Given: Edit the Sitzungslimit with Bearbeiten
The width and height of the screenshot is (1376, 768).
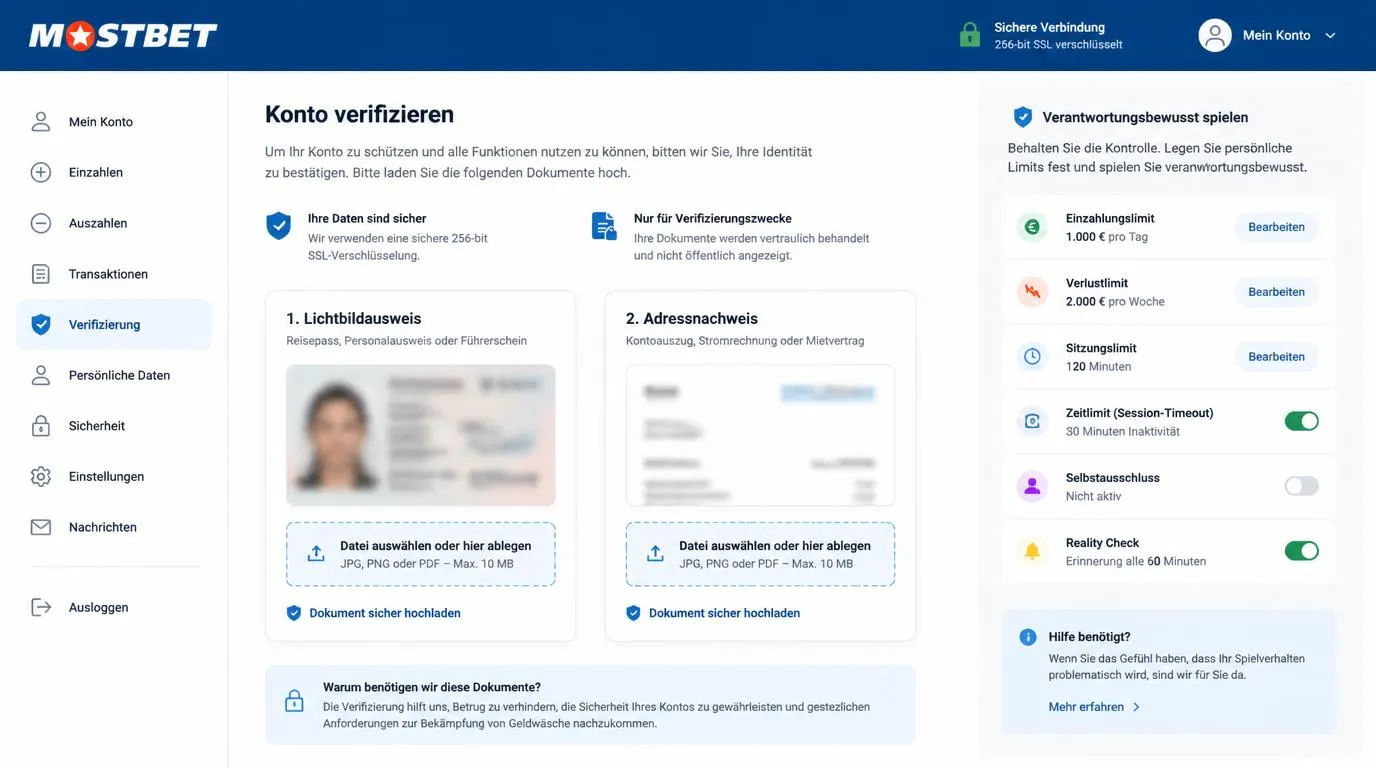Looking at the screenshot, I should point(1276,357).
